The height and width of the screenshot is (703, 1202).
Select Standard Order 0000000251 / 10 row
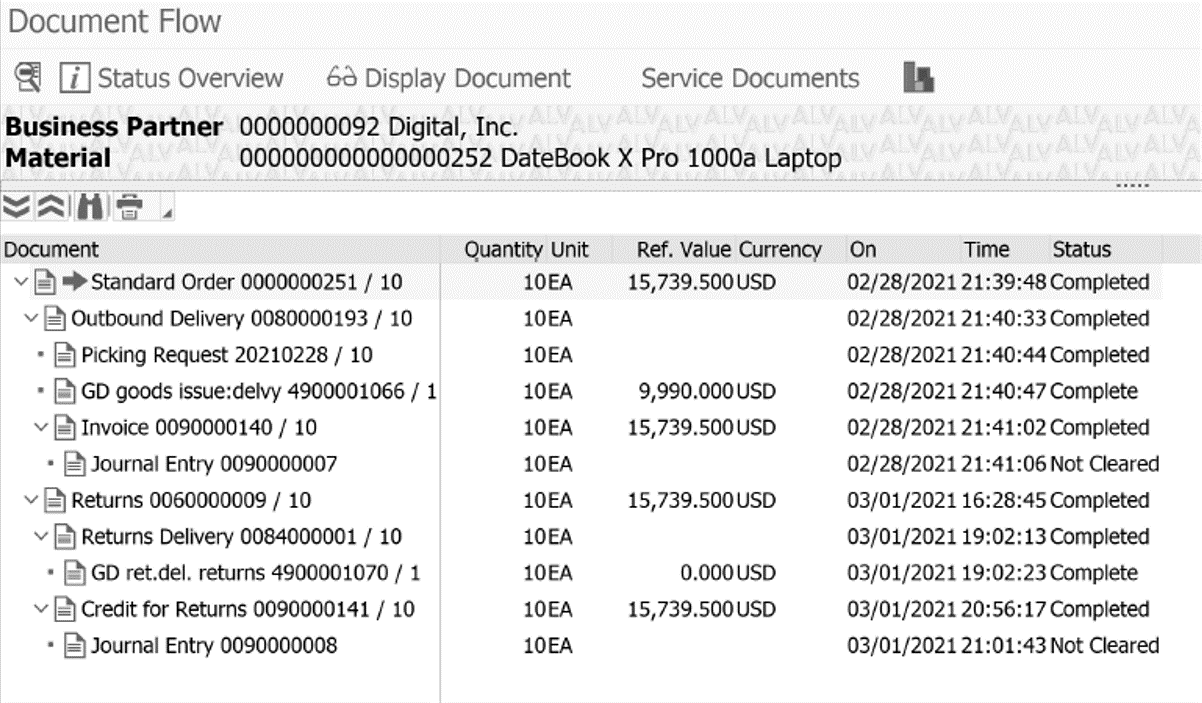[x=581, y=283]
